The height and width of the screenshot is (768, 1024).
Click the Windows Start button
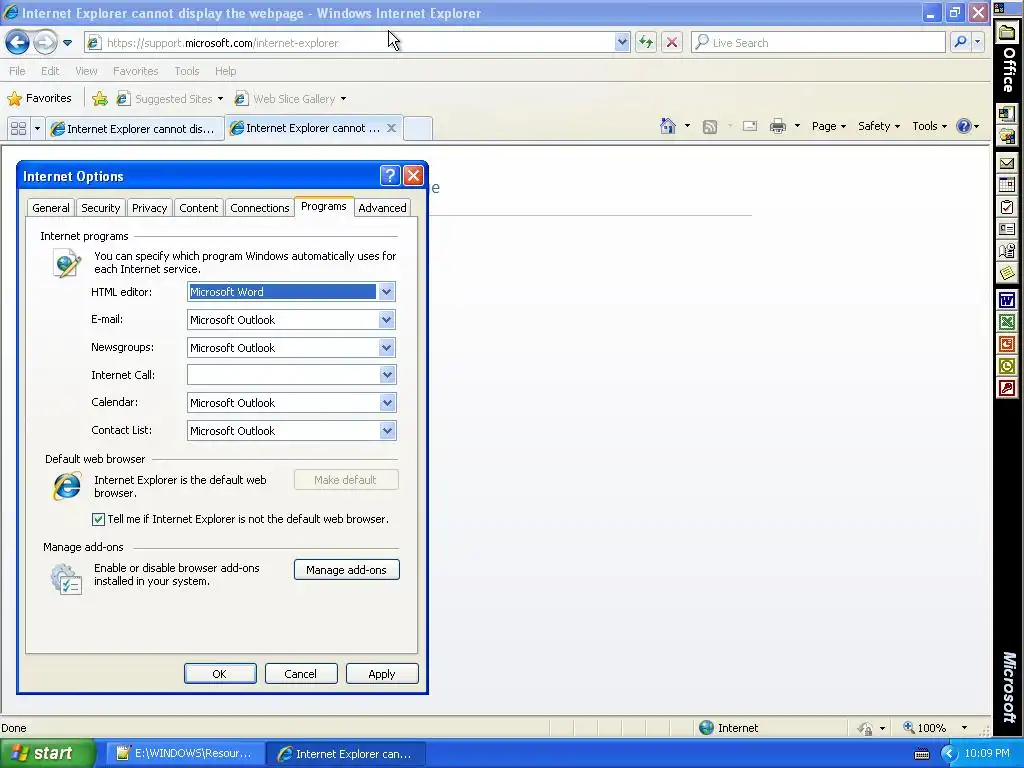pyautogui.click(x=47, y=753)
